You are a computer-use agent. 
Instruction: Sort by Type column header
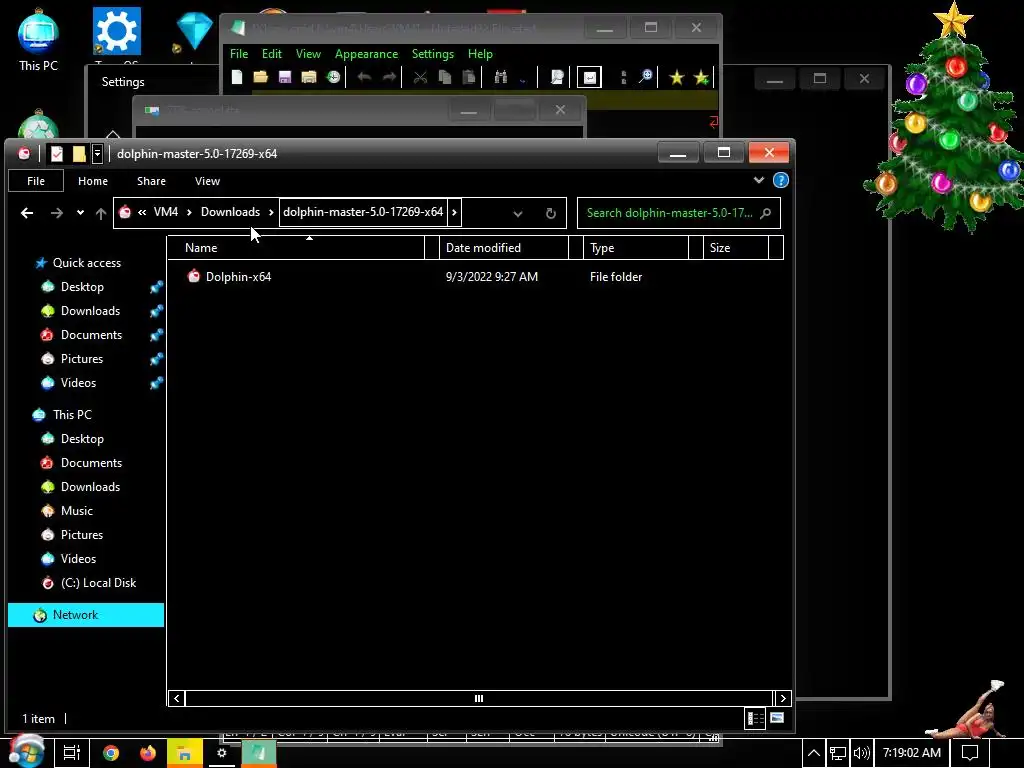636,248
